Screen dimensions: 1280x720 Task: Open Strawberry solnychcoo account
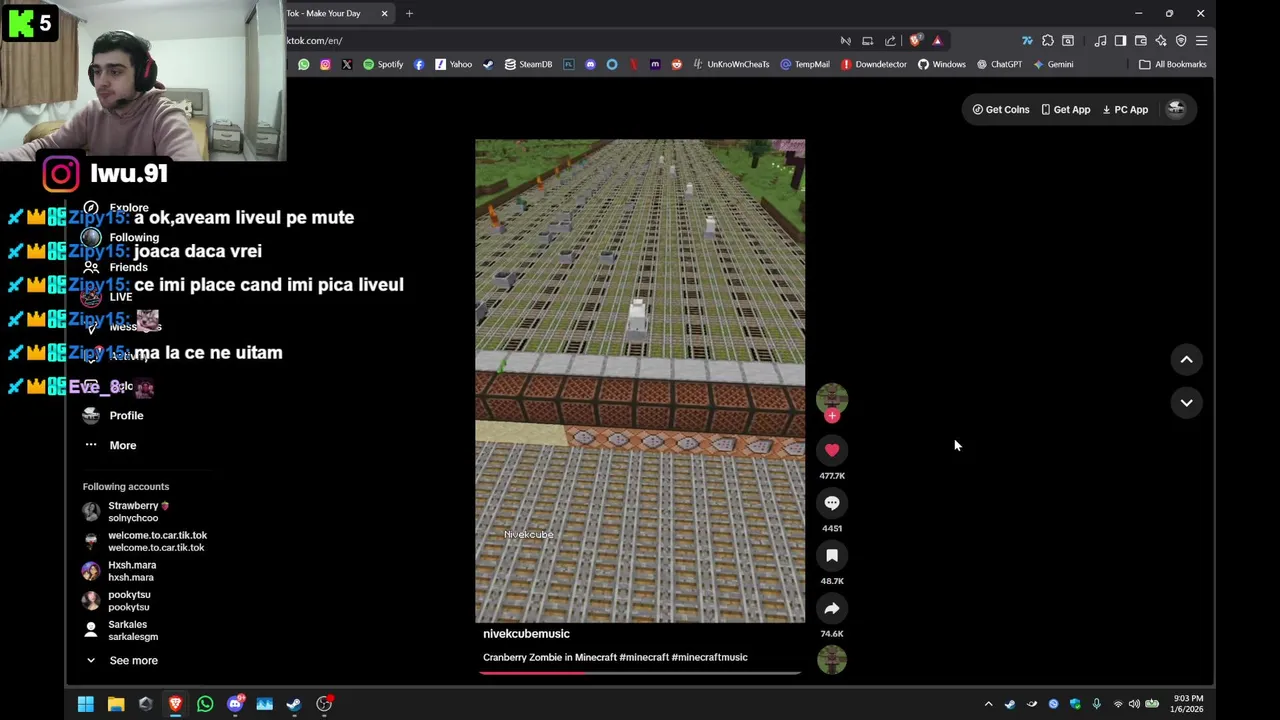[127, 512]
